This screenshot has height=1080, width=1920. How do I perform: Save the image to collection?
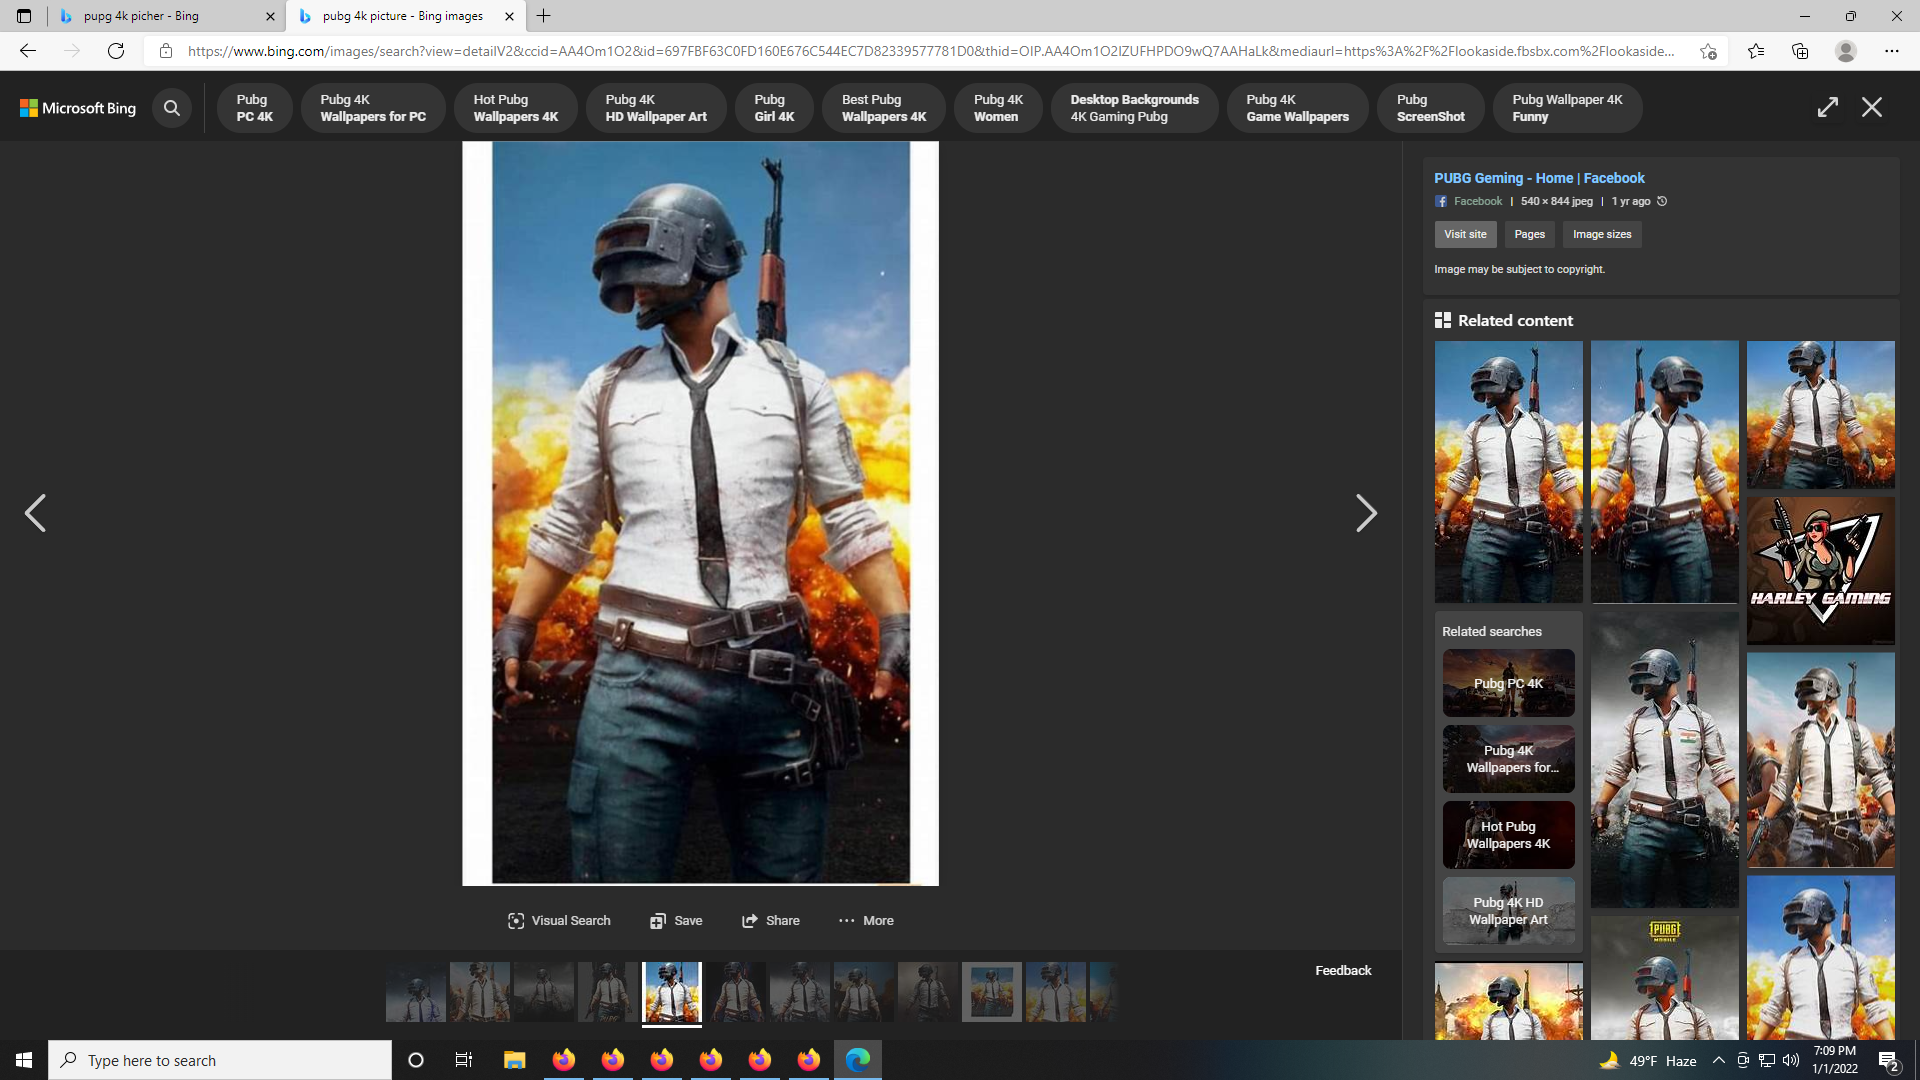676,920
